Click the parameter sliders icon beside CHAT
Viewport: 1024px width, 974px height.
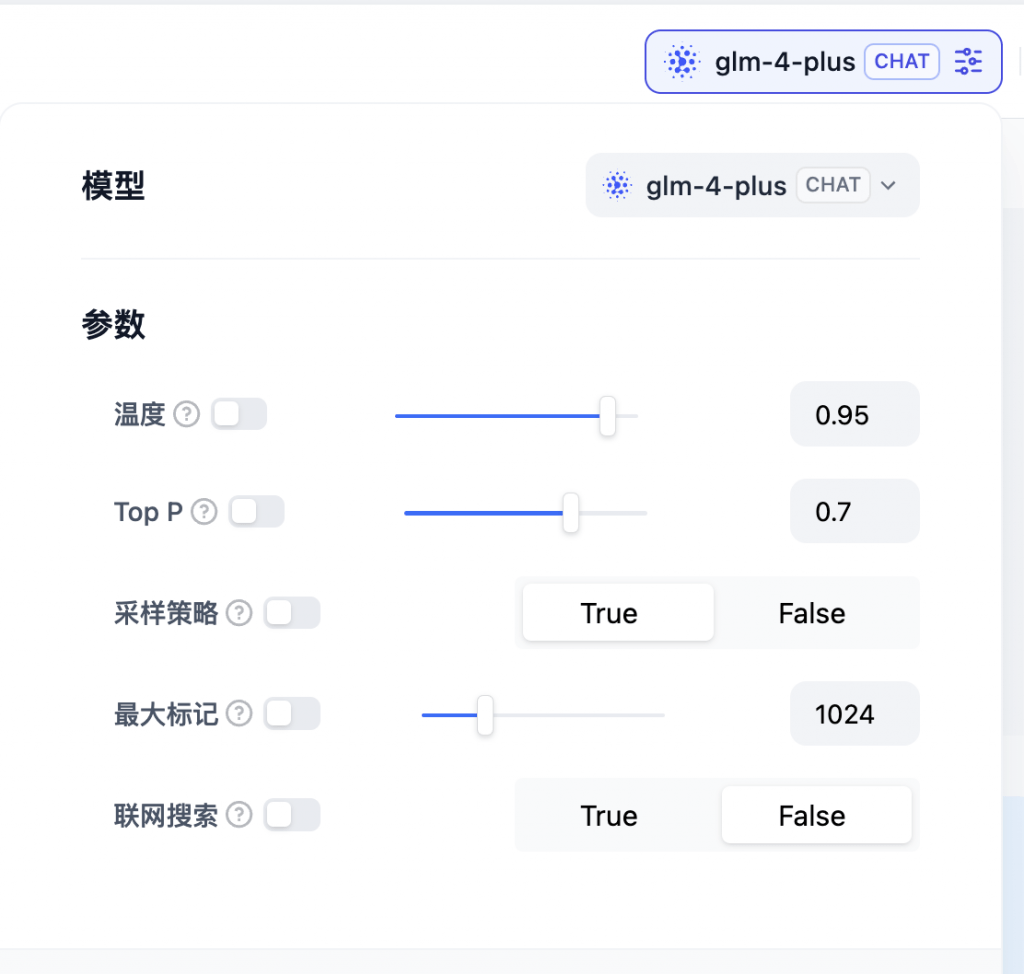click(x=968, y=61)
